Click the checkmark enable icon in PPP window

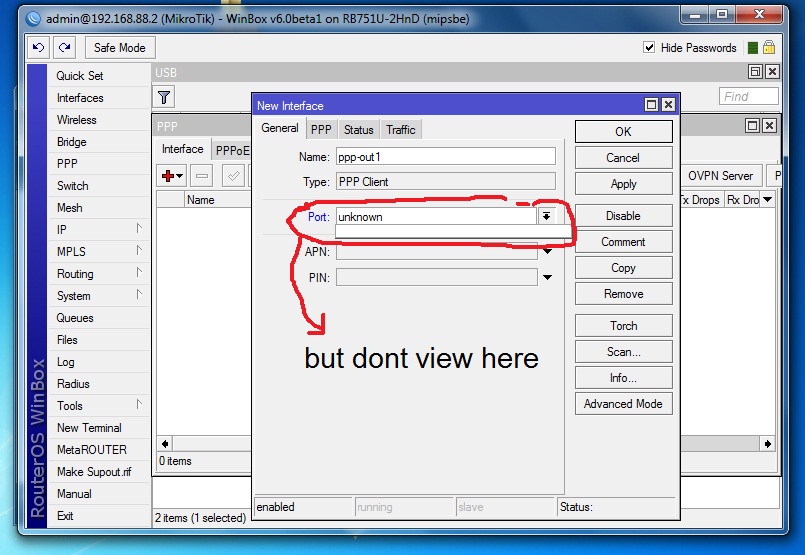click(233, 176)
